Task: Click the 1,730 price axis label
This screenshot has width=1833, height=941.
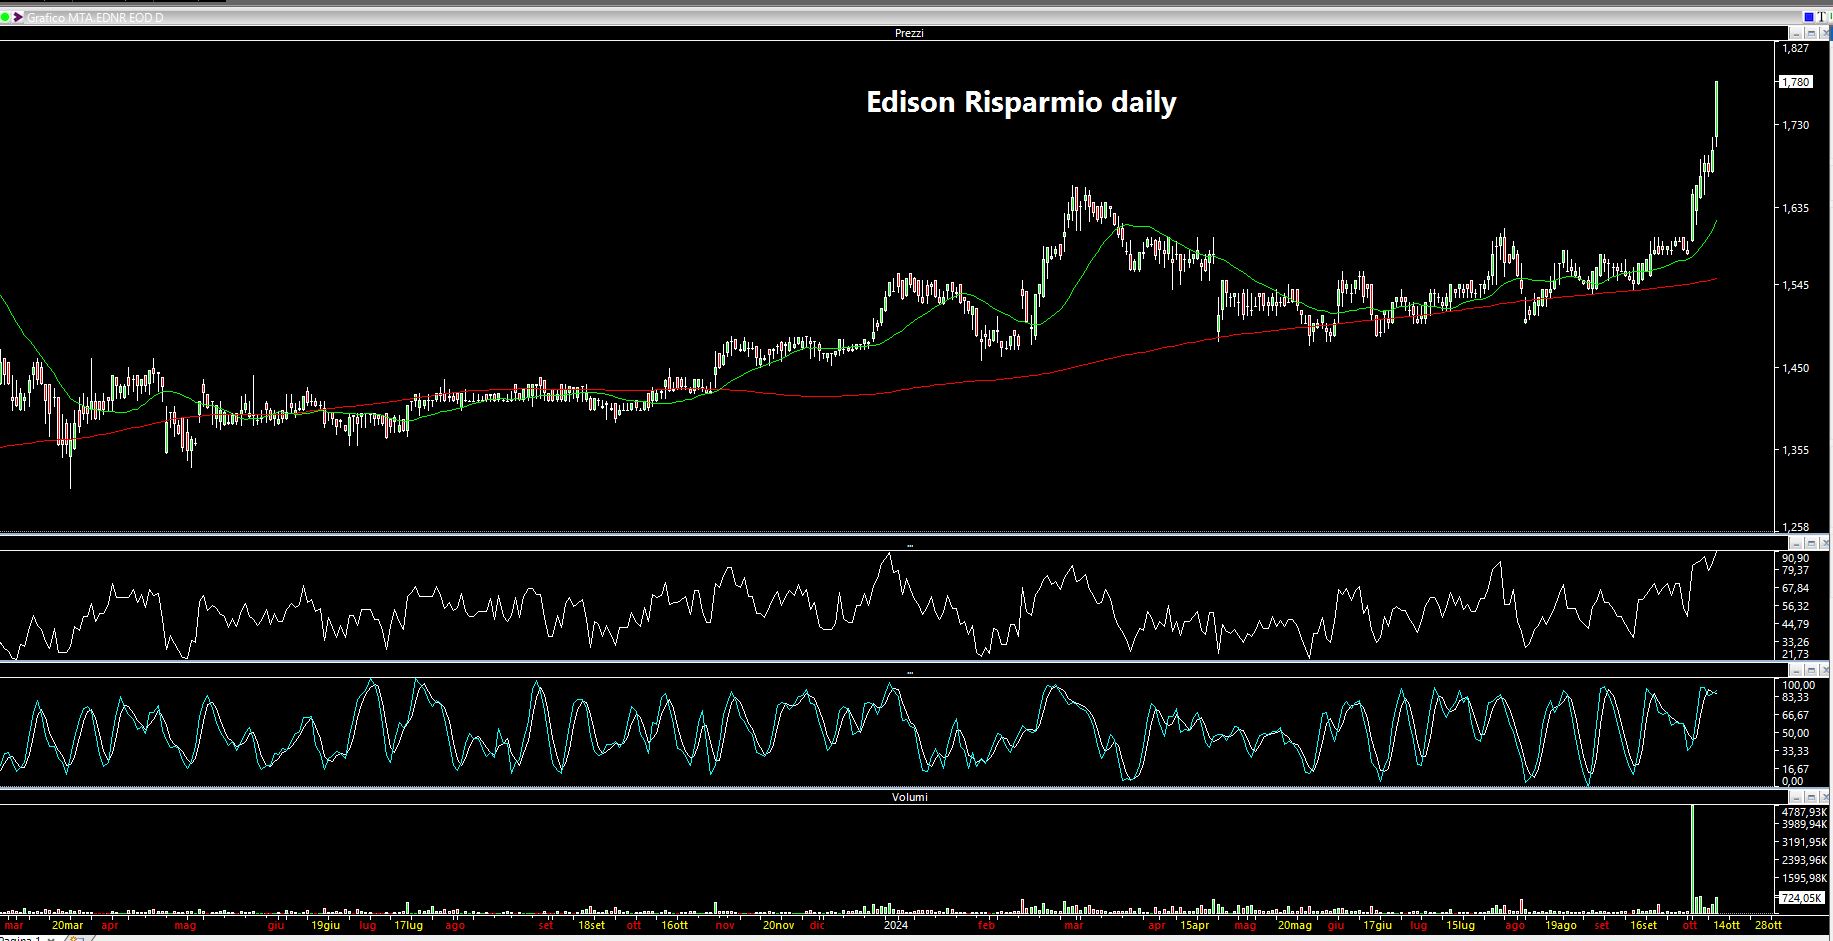Action: (x=1795, y=125)
